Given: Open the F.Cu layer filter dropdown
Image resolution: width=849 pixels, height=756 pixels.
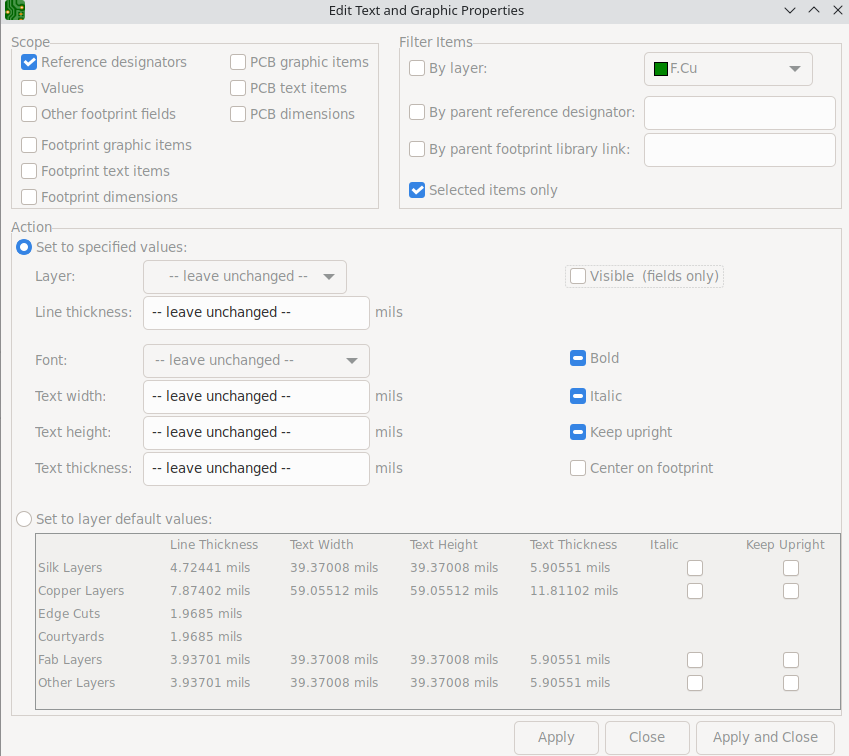Looking at the screenshot, I should click(728, 69).
